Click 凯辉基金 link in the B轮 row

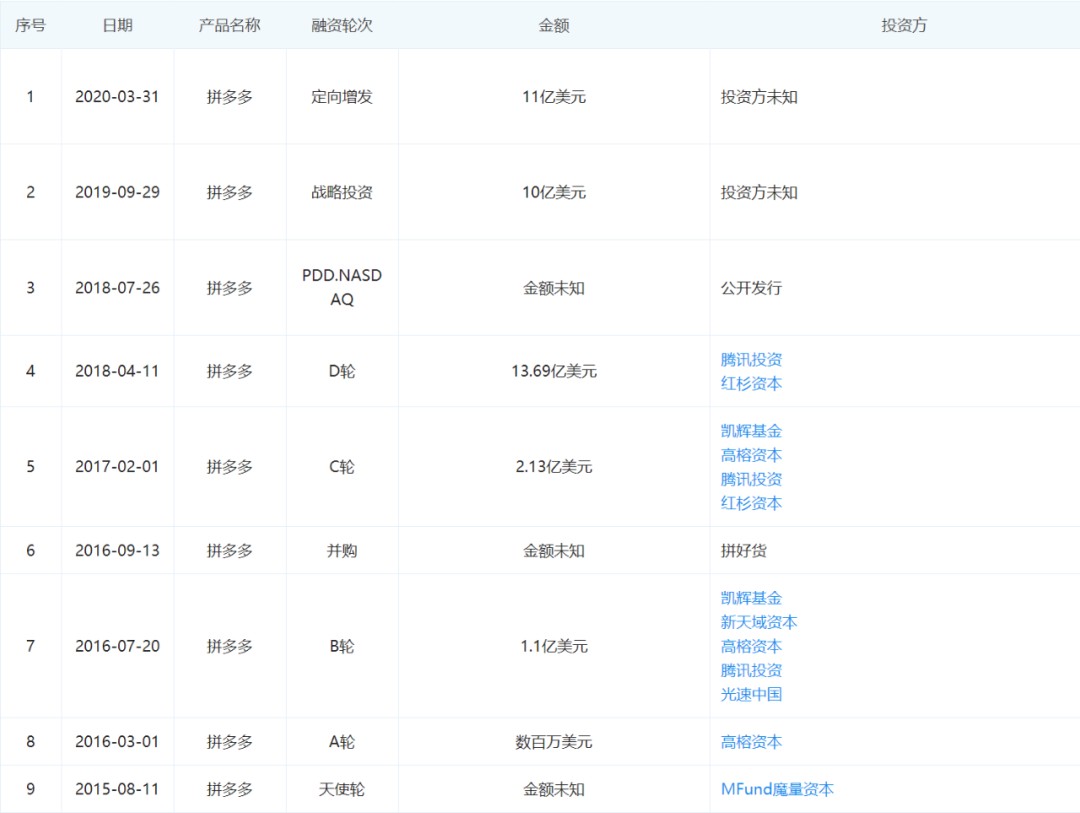click(751, 598)
